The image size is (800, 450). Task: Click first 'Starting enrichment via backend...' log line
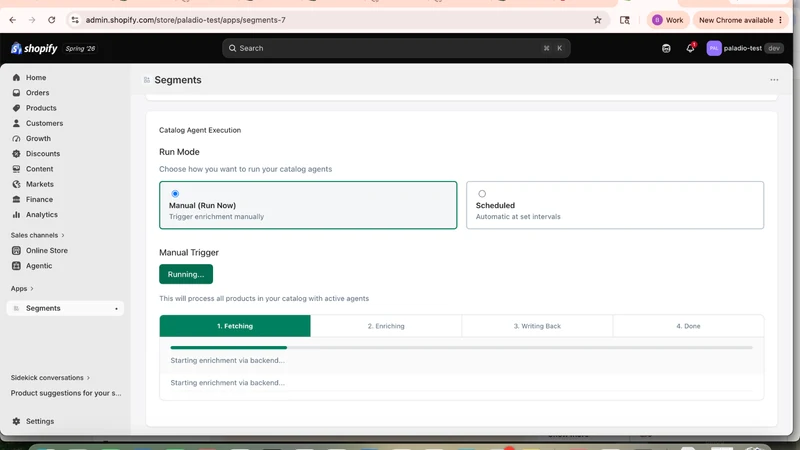[228, 360]
